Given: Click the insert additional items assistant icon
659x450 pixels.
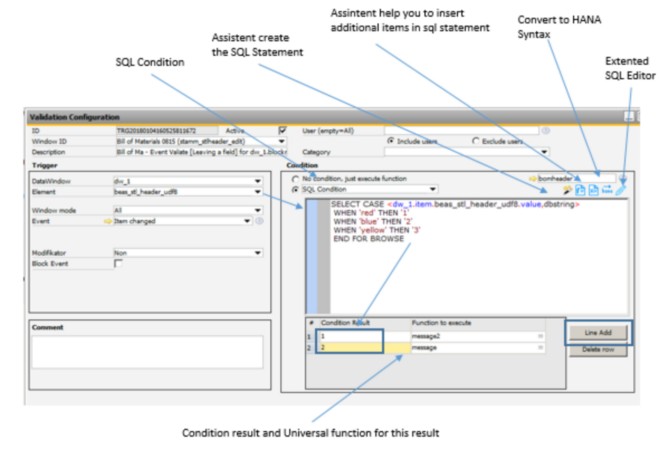Looking at the screenshot, I should click(581, 188).
